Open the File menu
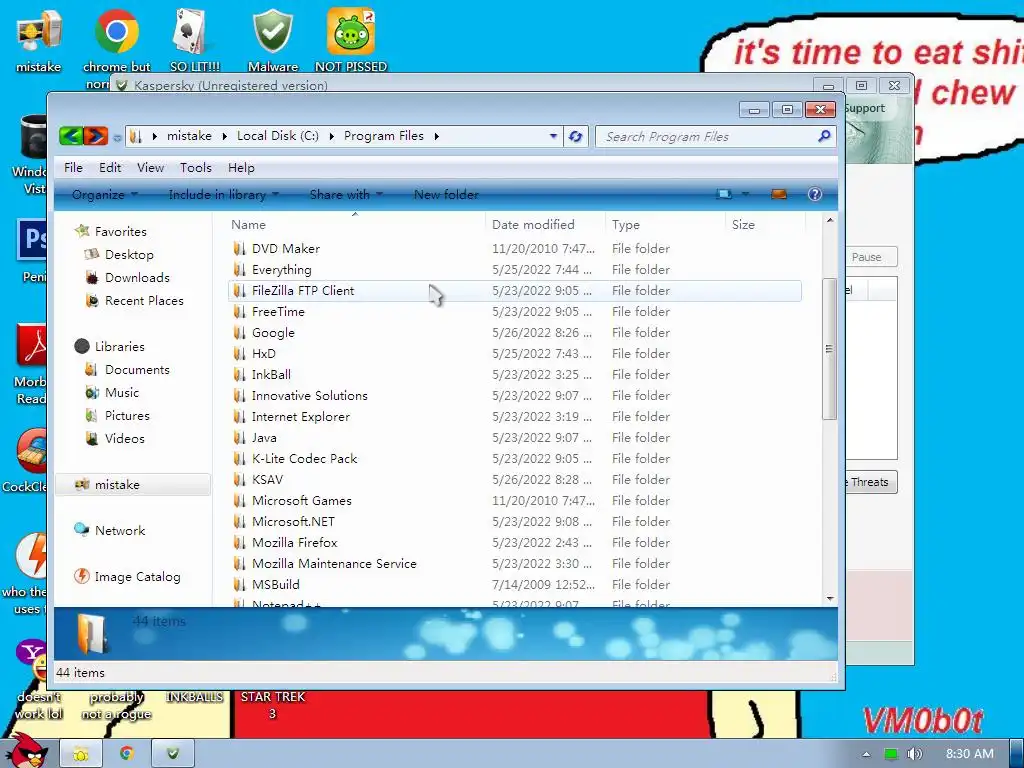This screenshot has height=768, width=1024. coord(73,168)
